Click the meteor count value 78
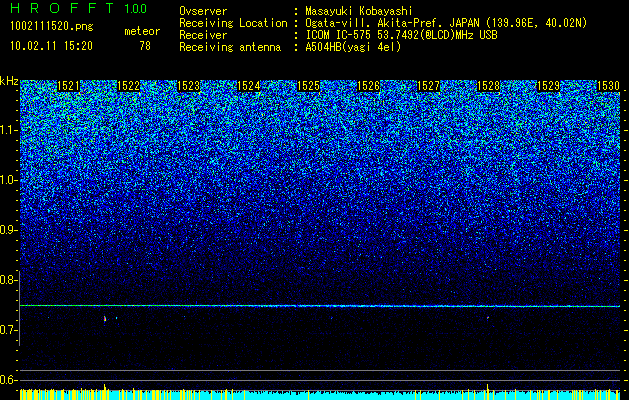The height and width of the screenshot is (400, 629). click(145, 46)
